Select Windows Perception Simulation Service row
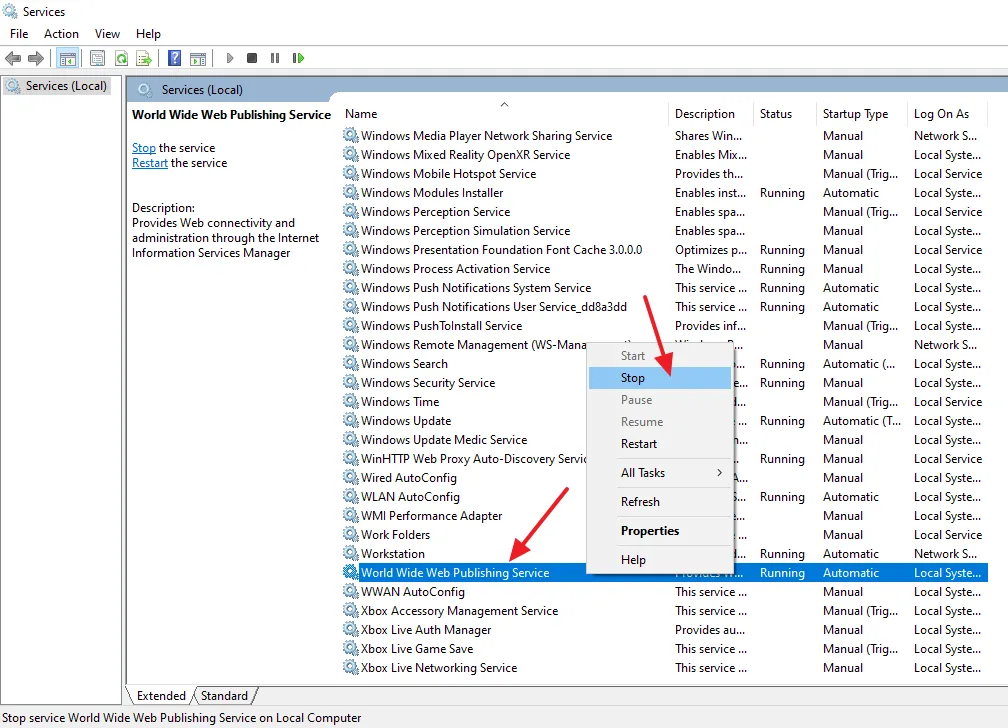Viewport: 1008px width, 728px height. point(664,230)
